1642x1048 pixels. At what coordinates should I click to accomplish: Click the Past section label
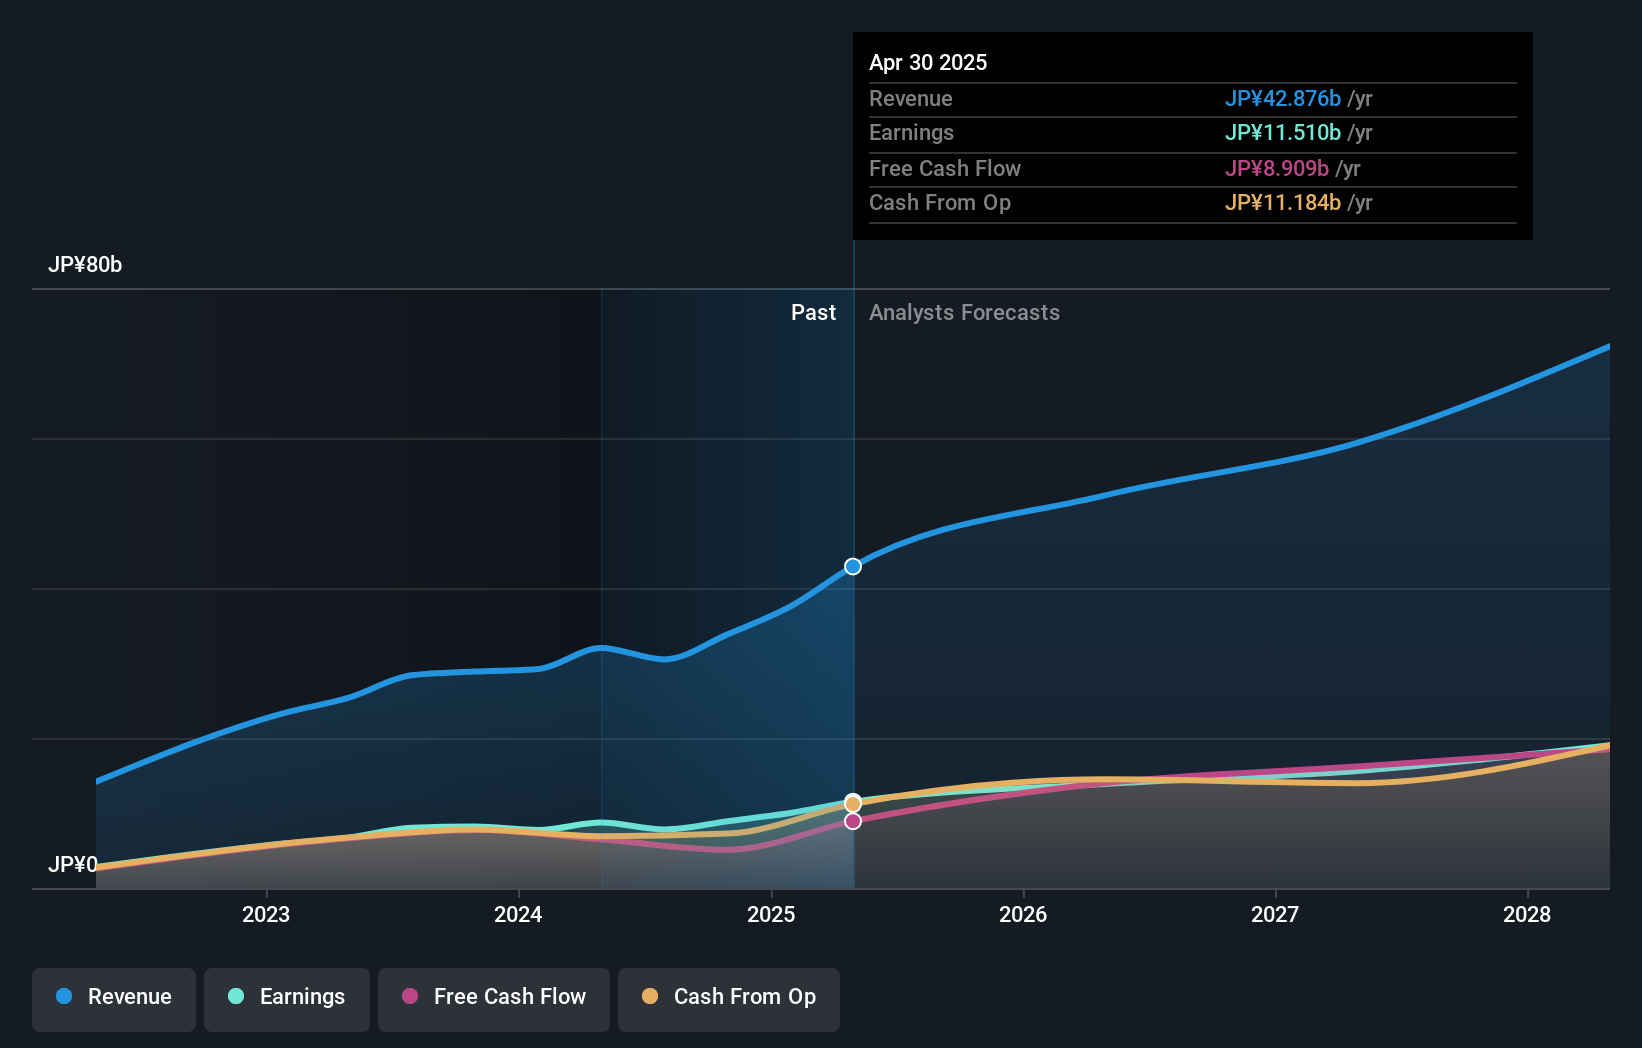(x=813, y=313)
